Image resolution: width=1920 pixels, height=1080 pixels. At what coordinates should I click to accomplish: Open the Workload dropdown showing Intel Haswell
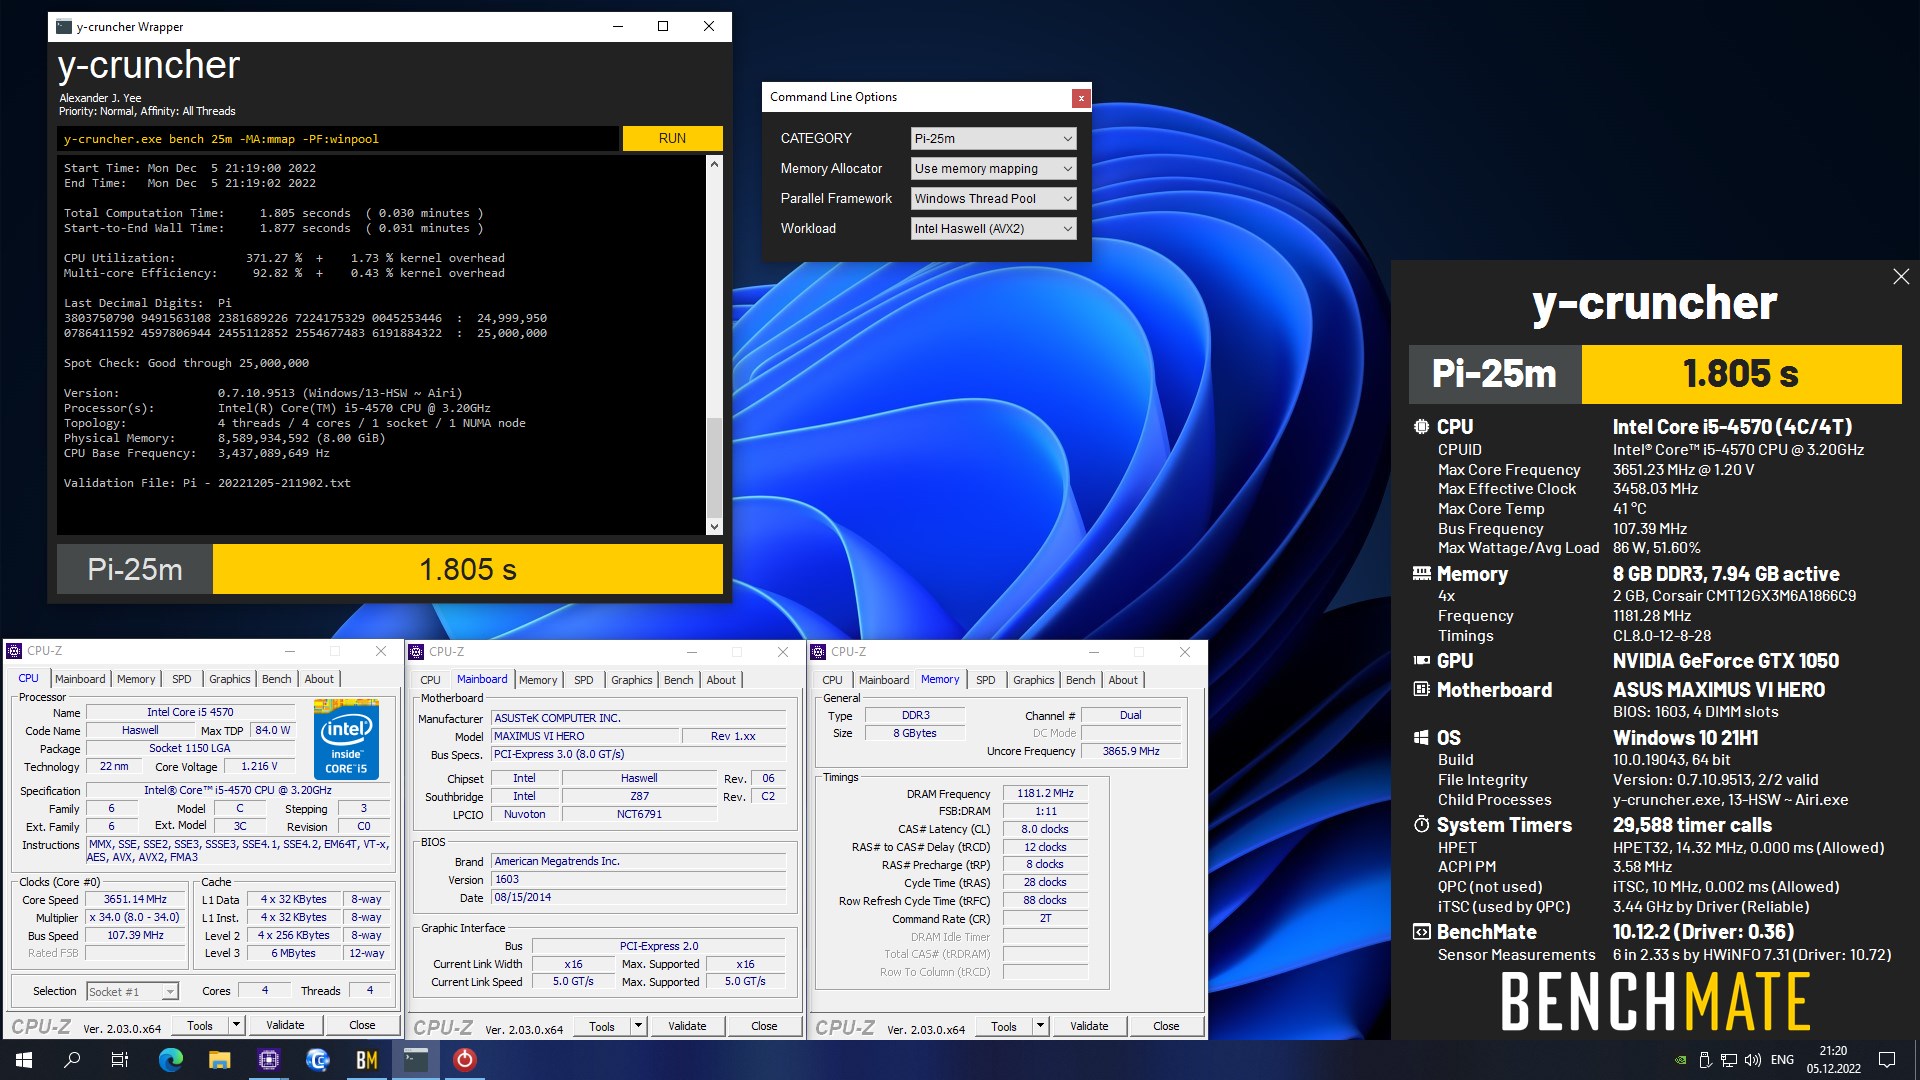(993, 229)
